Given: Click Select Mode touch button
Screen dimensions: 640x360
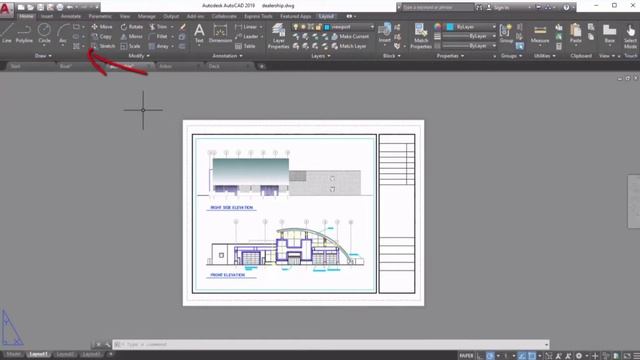Looking at the screenshot, I should pos(630,36).
